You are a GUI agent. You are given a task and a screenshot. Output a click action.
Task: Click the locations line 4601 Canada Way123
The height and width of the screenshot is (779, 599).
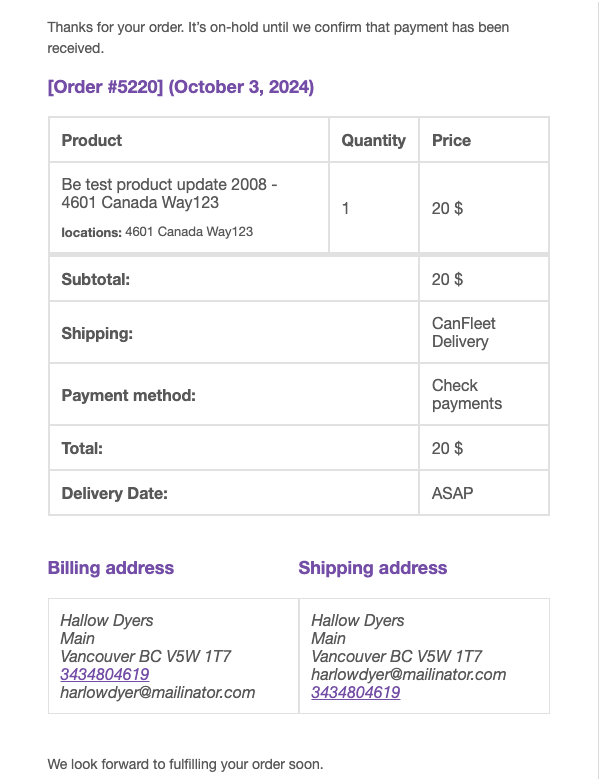click(157, 232)
